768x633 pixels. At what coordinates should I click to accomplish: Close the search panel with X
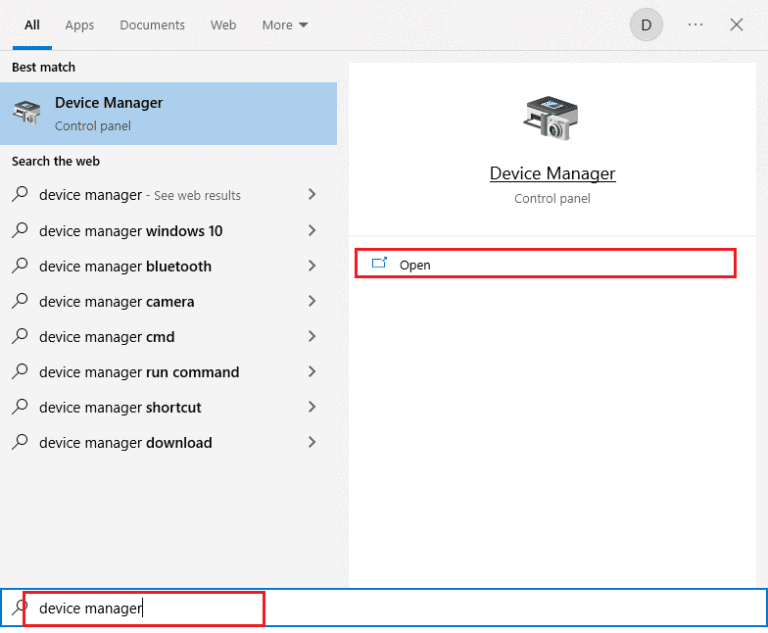[x=736, y=25]
